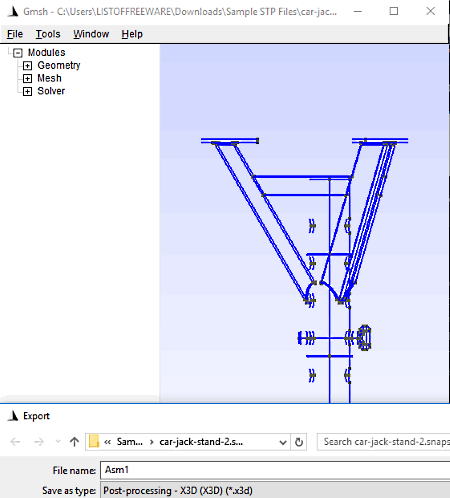450x498 pixels.
Task: Expand the Solver module
Action: tap(27, 91)
